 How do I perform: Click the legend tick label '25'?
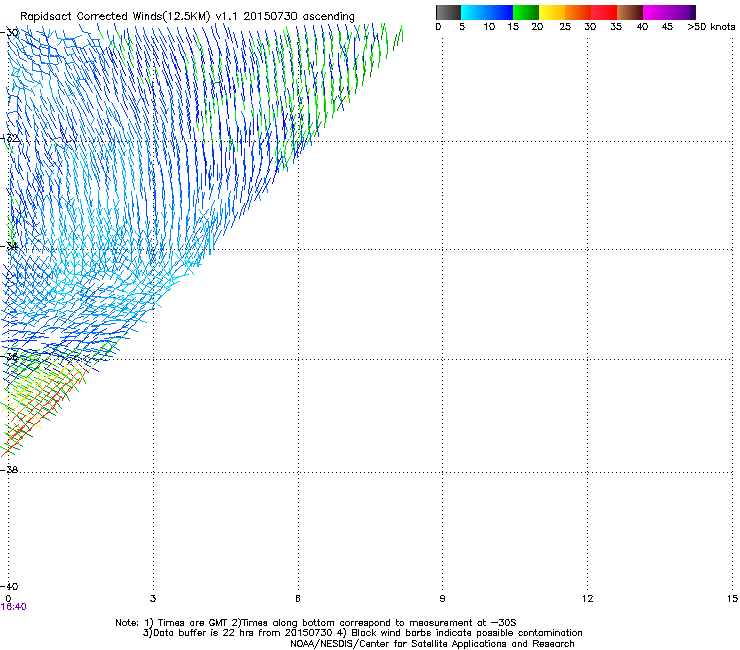565,27
